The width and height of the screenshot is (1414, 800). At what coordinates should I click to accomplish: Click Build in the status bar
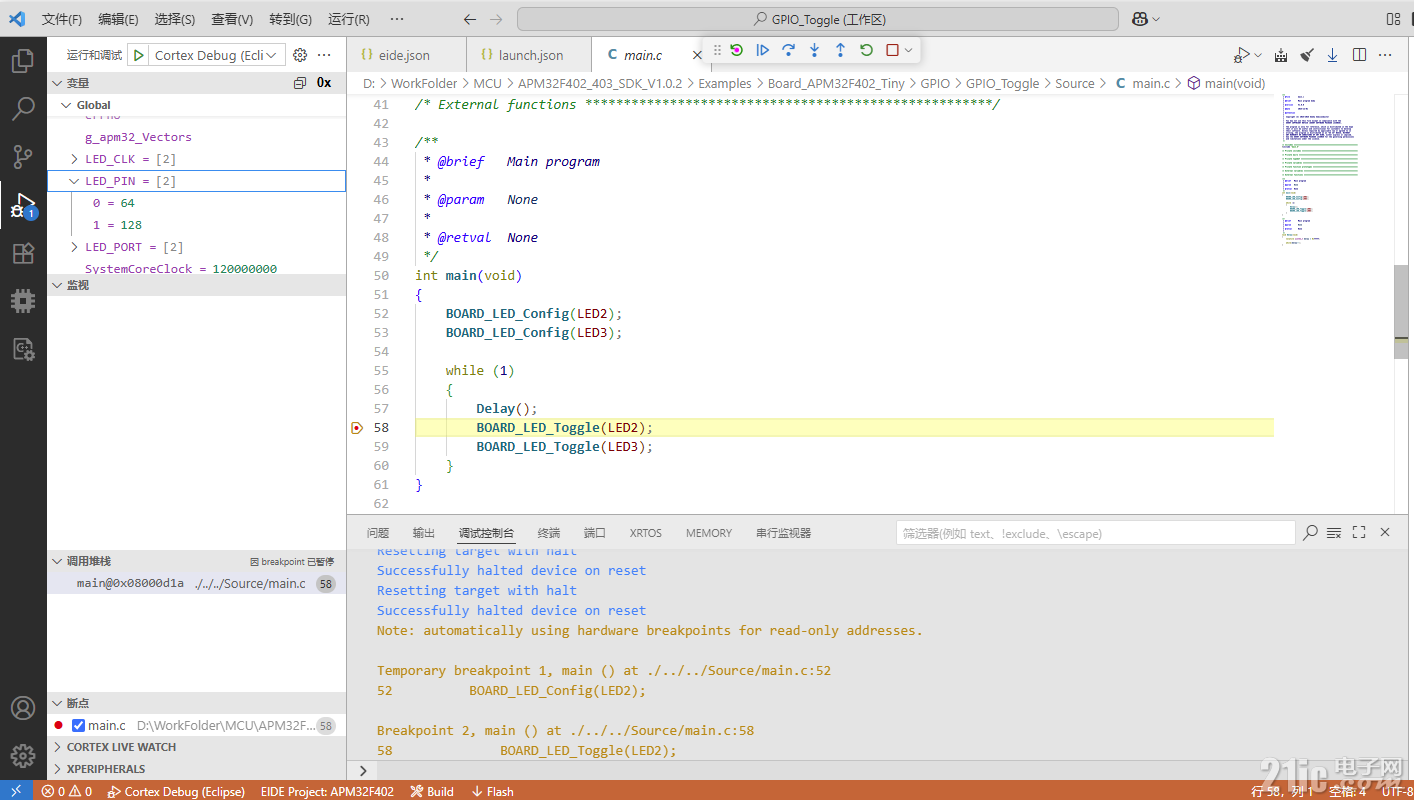tap(432, 791)
